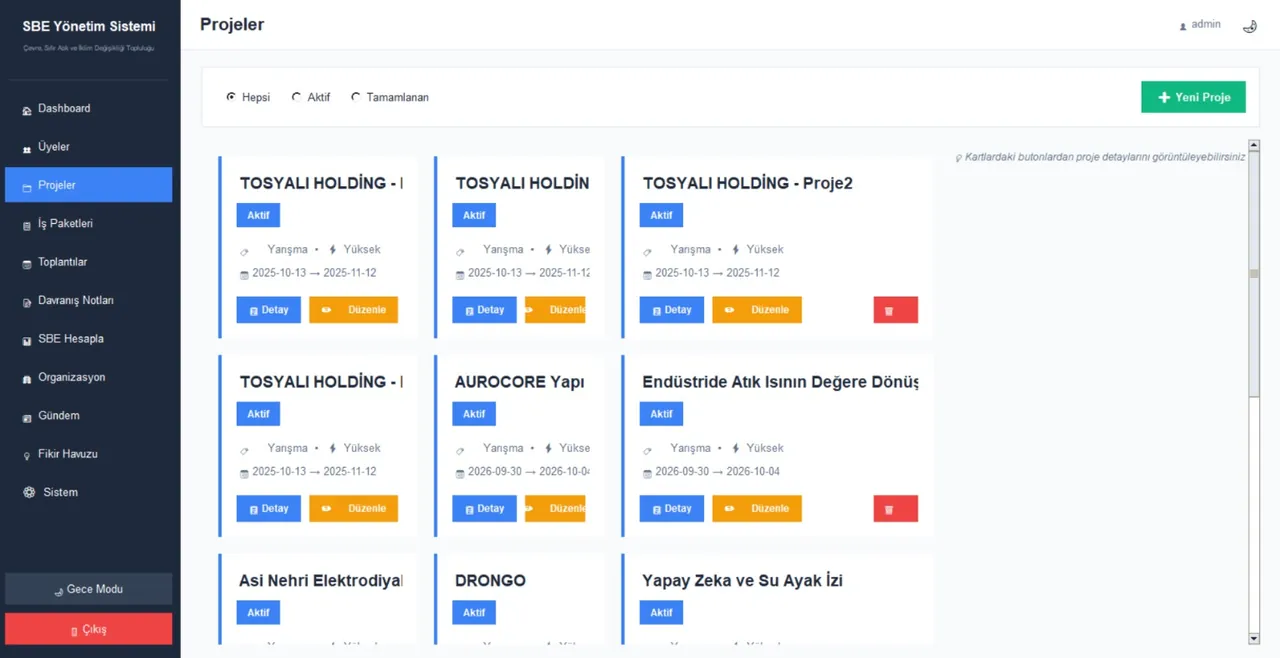Click the TOSYALI HOLDİNG - Proje2 title
The image size is (1280, 658).
747,184
